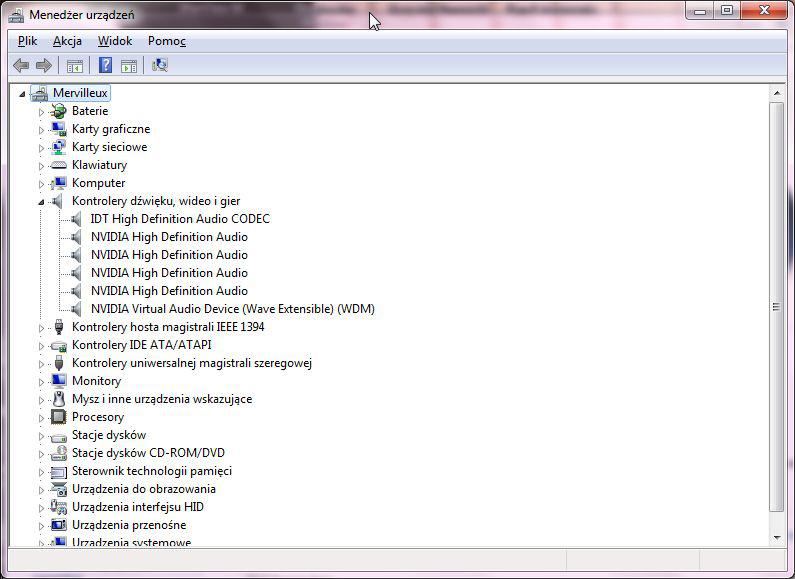Click the USB controllers category icon

point(59,363)
